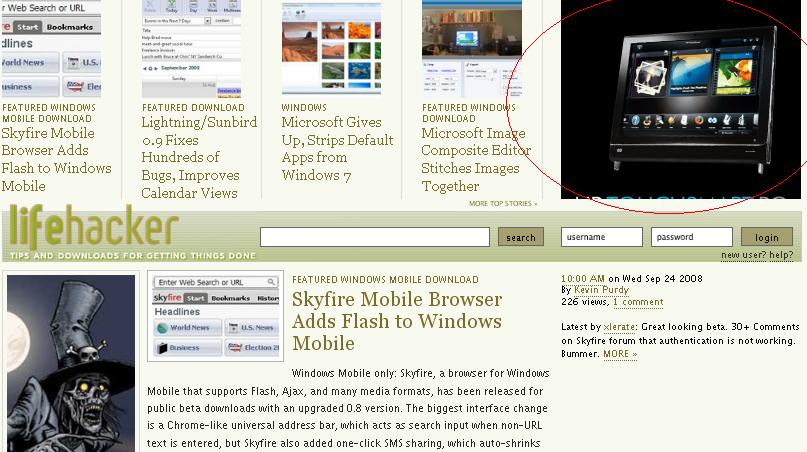Click the Windows photo gallery thumbnail
The height and width of the screenshot is (452, 807).
pos(331,48)
